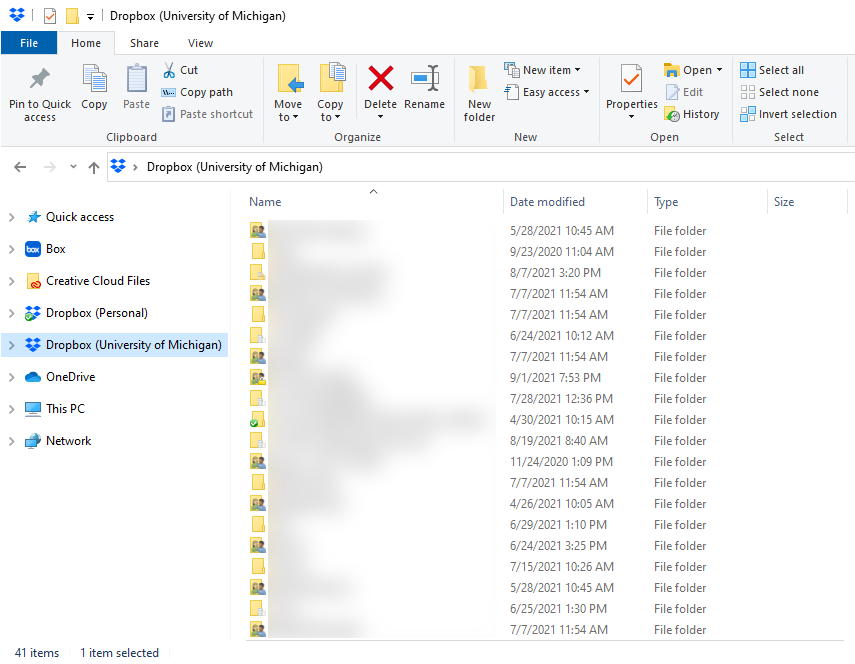Cut the selected item
The width and height of the screenshot is (855, 664).
[180, 70]
